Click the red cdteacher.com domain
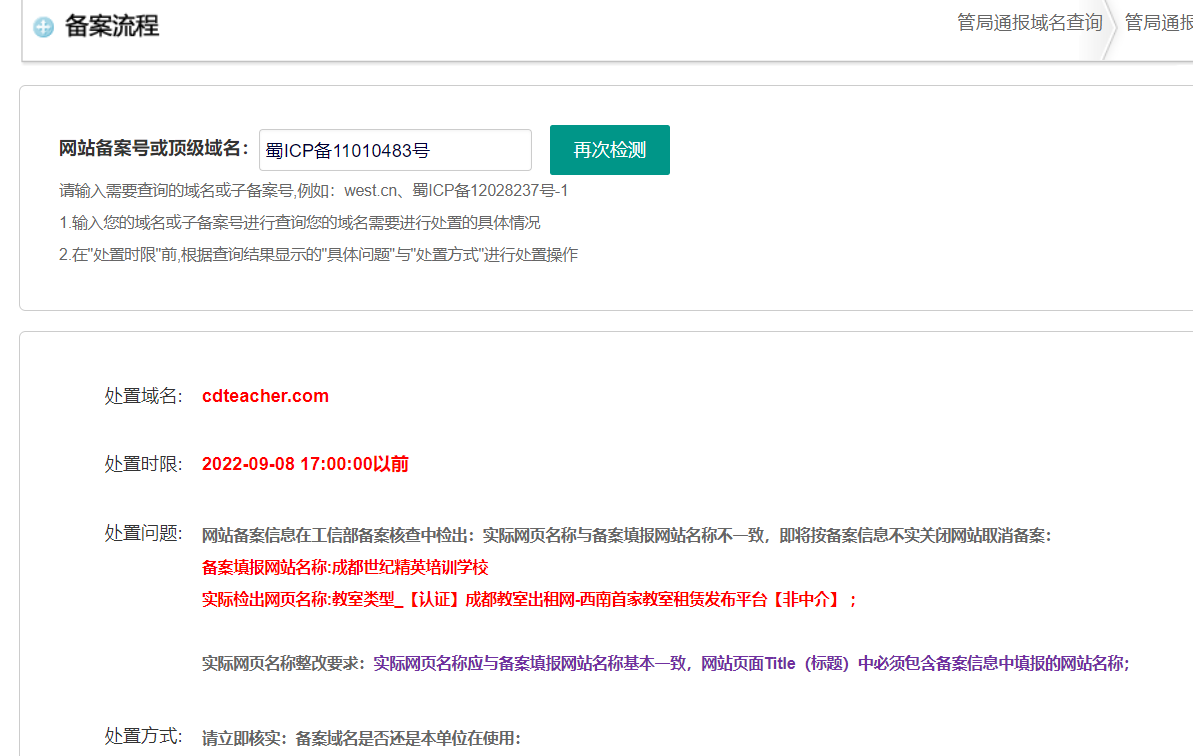The height and width of the screenshot is (756, 1193). coord(265,396)
